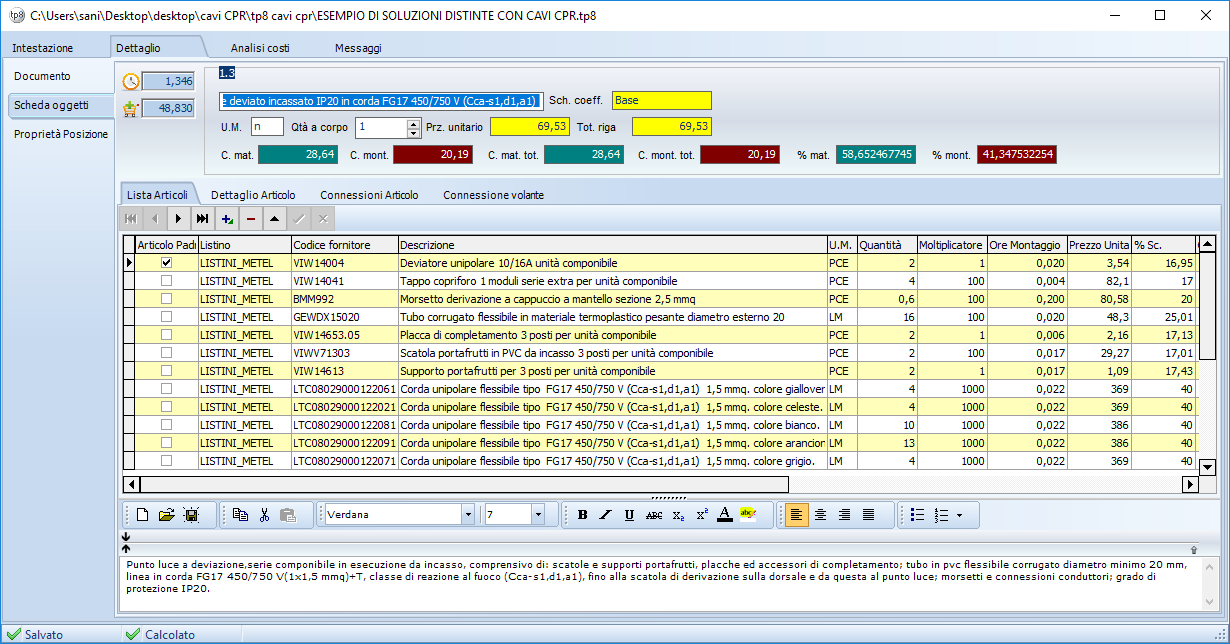Click the black up-triangle edit button
This screenshot has width=1230, height=644.
point(275,218)
